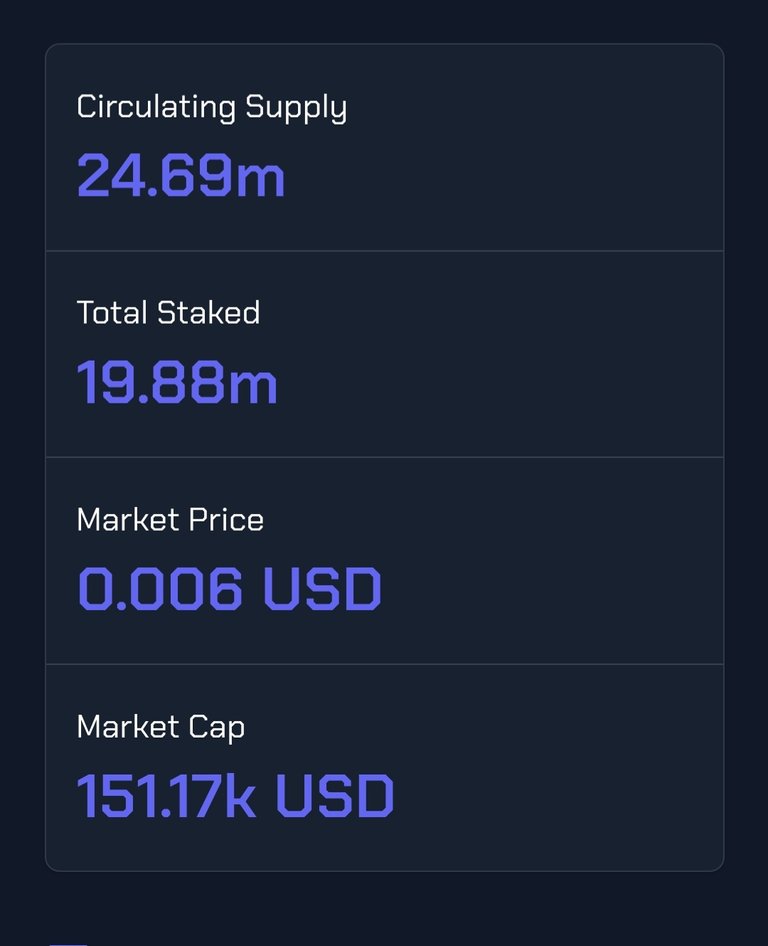Click divider line below Circulating Supply row
Viewport: 768px width, 946px height.
tap(384, 250)
